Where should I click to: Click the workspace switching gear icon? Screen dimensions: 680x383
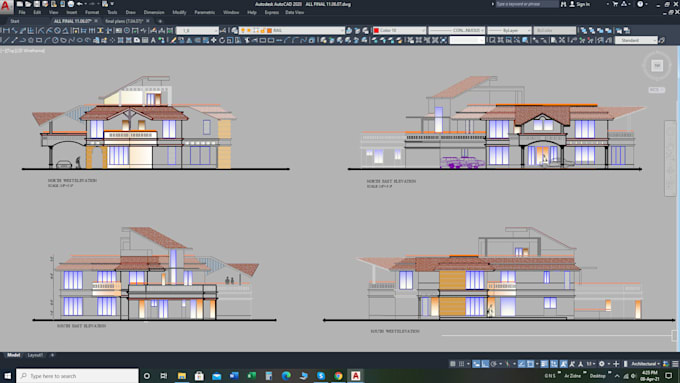pyautogui.click(x=602, y=364)
